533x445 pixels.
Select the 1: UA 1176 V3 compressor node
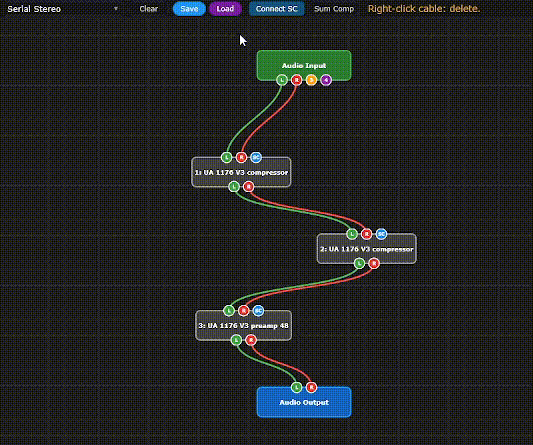click(x=241, y=172)
